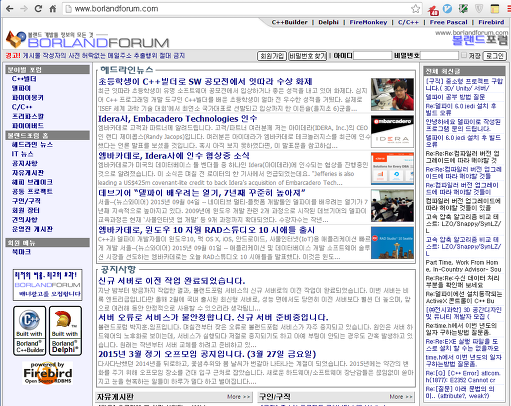Open headline about elementary student C++Builder award

205,82
